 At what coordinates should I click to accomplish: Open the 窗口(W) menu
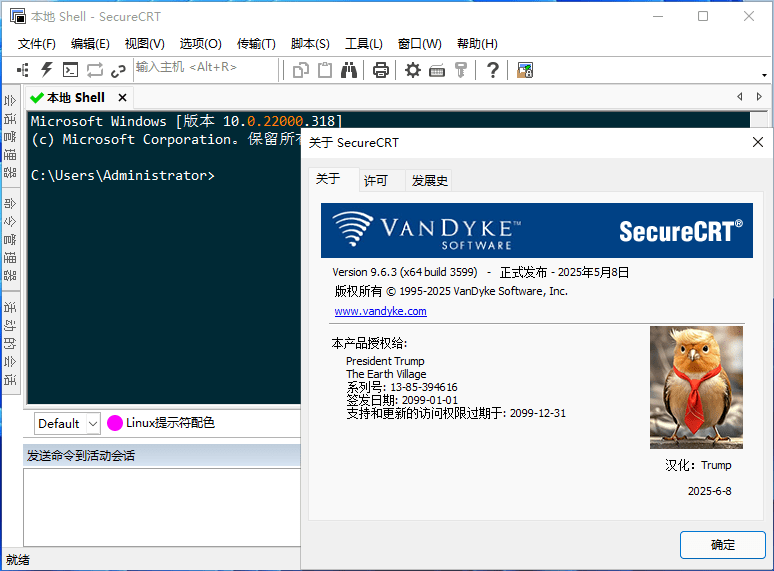click(420, 44)
